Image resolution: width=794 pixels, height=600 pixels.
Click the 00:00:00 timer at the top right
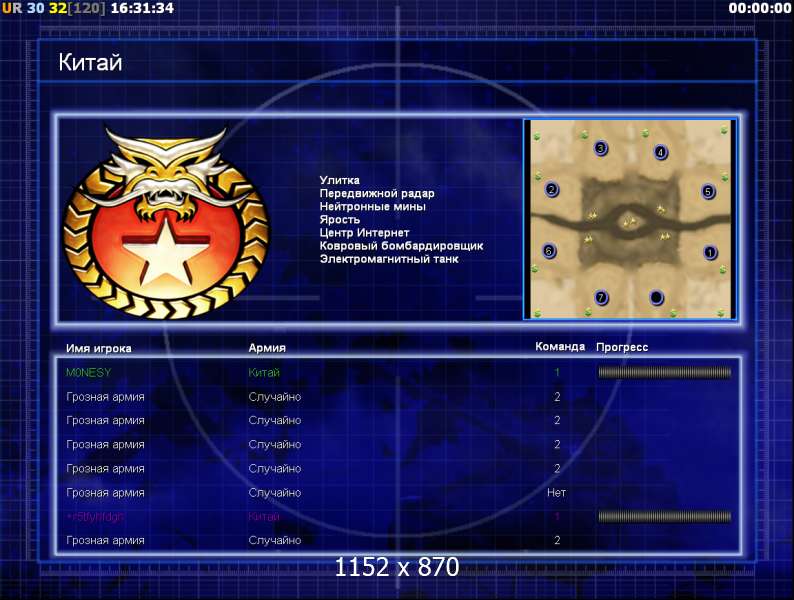[760, 8]
